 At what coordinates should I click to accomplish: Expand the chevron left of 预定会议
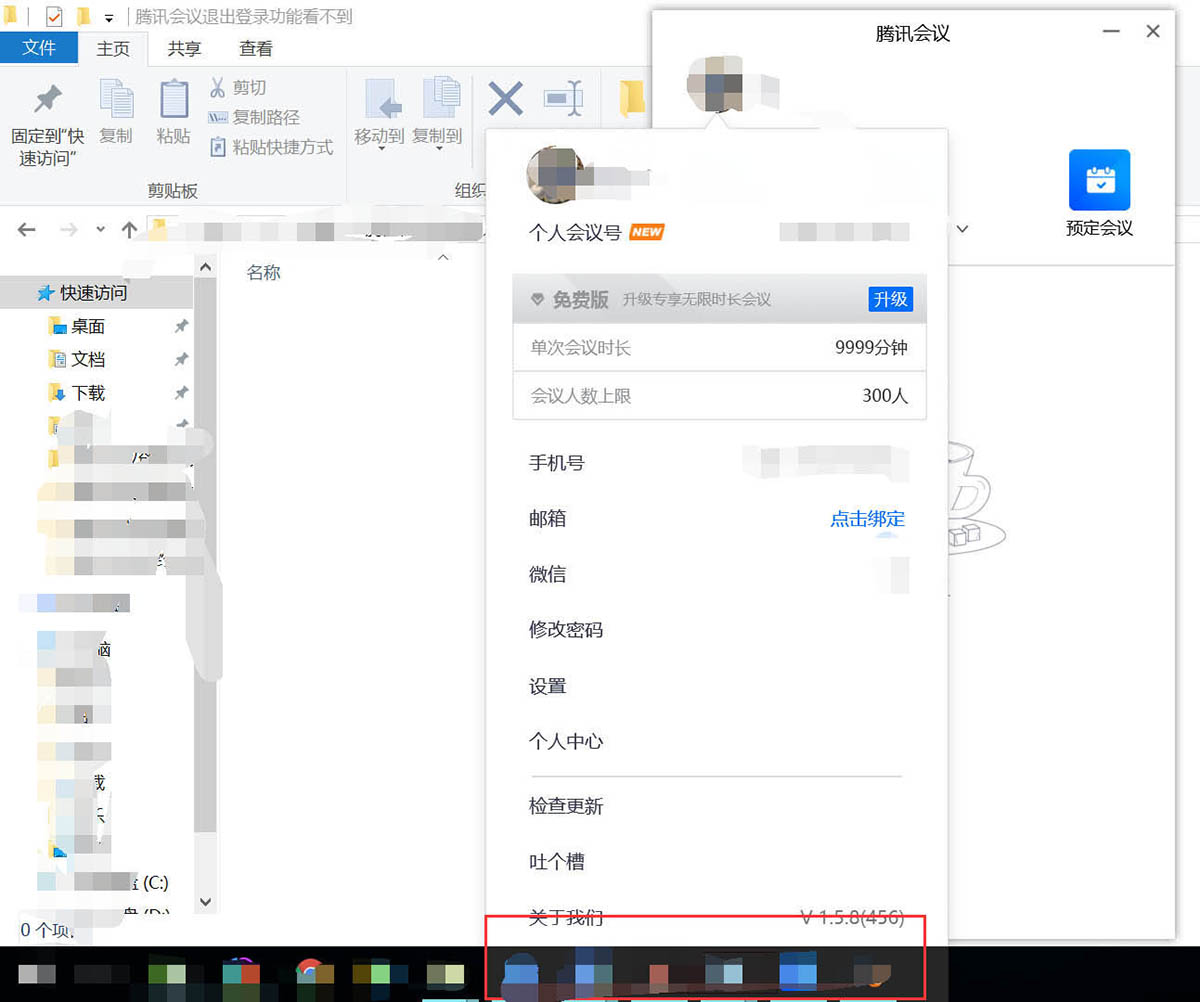962,229
